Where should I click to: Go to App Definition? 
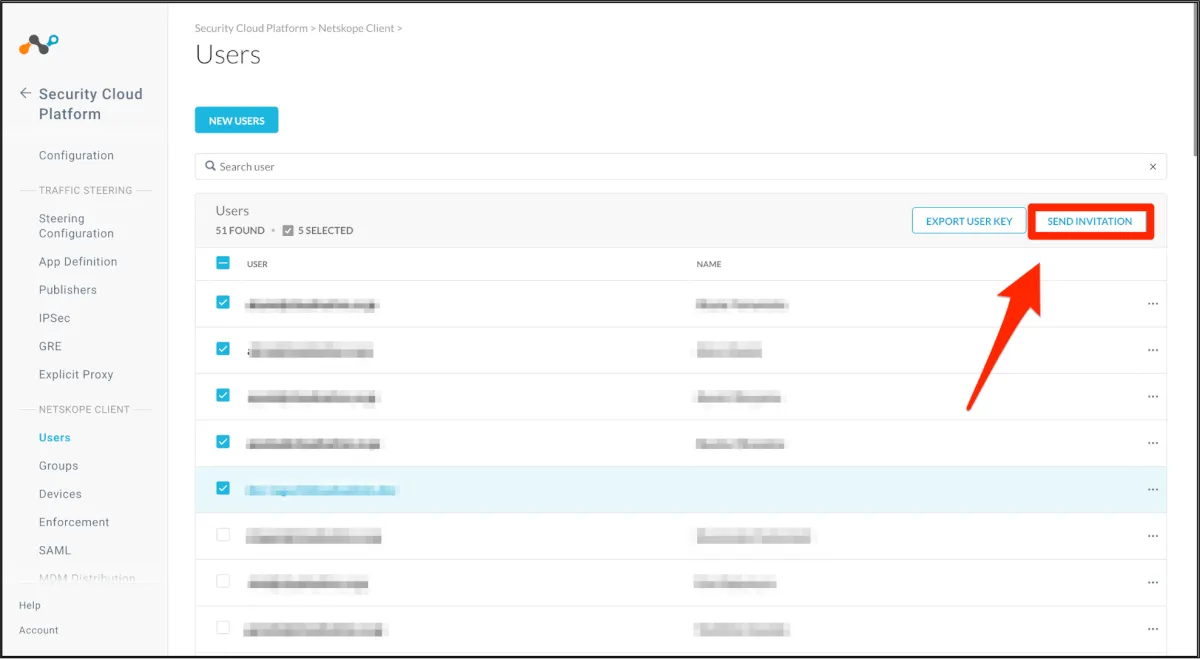tap(78, 262)
